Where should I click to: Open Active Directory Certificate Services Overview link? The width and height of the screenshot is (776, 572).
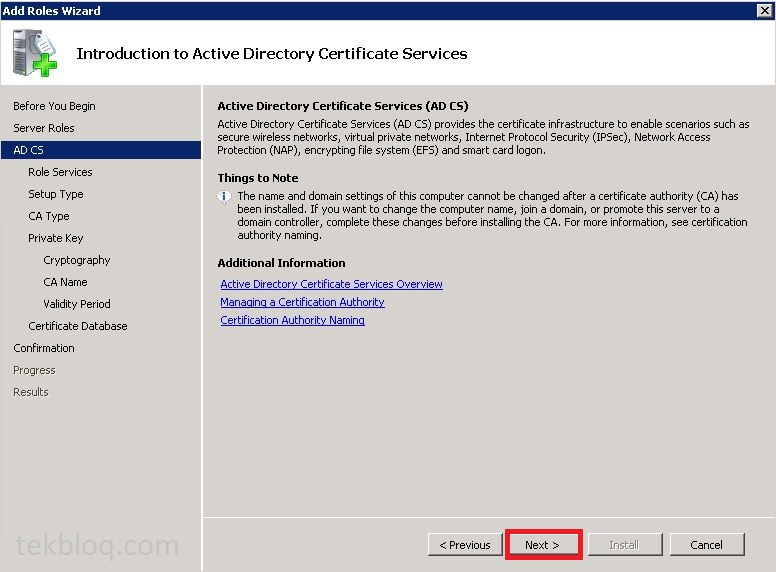pyautogui.click(x=332, y=284)
